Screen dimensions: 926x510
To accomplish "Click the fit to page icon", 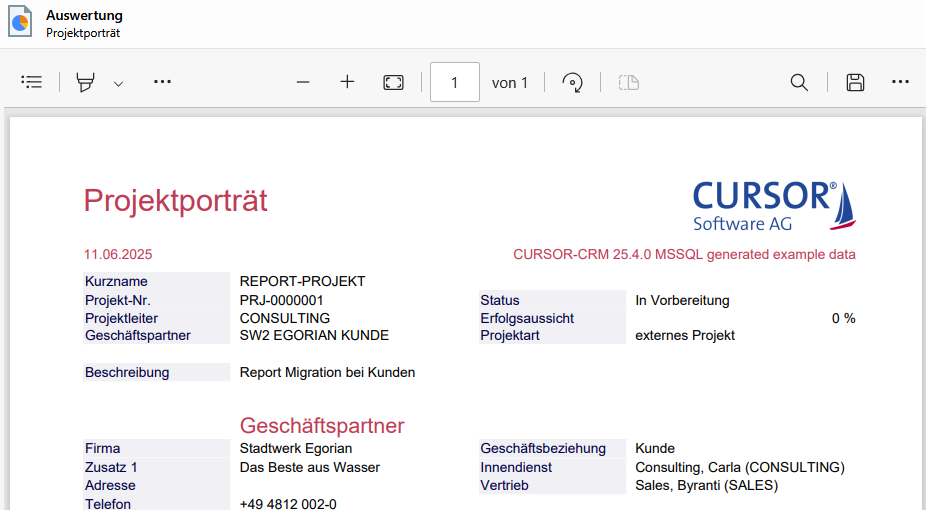I will pyautogui.click(x=393, y=82).
